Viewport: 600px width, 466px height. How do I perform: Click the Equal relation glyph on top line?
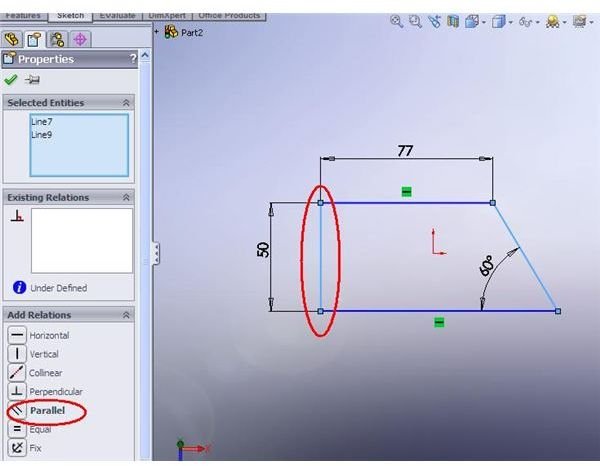pyautogui.click(x=406, y=191)
